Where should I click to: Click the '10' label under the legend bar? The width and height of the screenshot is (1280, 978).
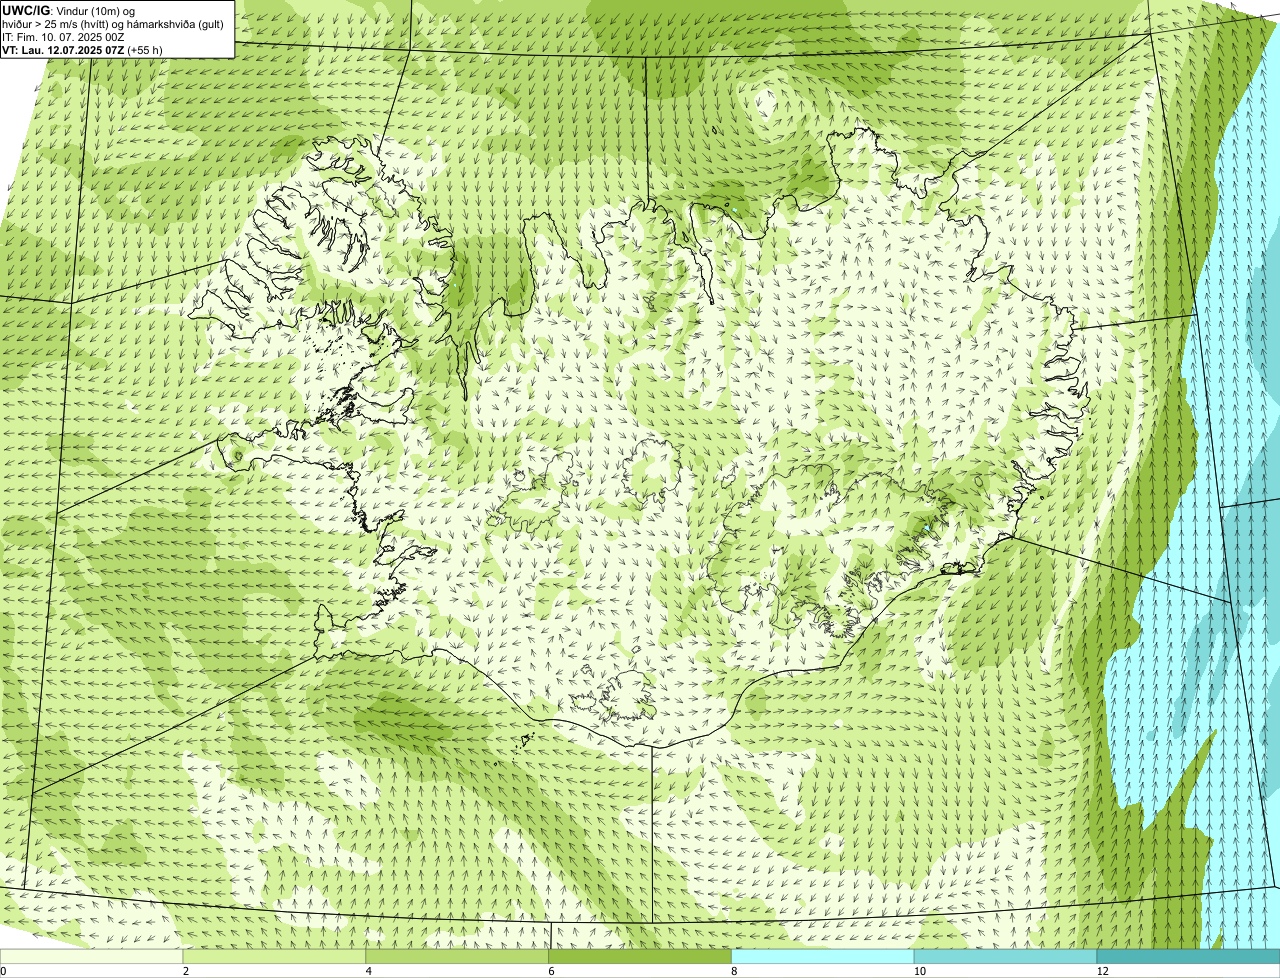[919, 971]
